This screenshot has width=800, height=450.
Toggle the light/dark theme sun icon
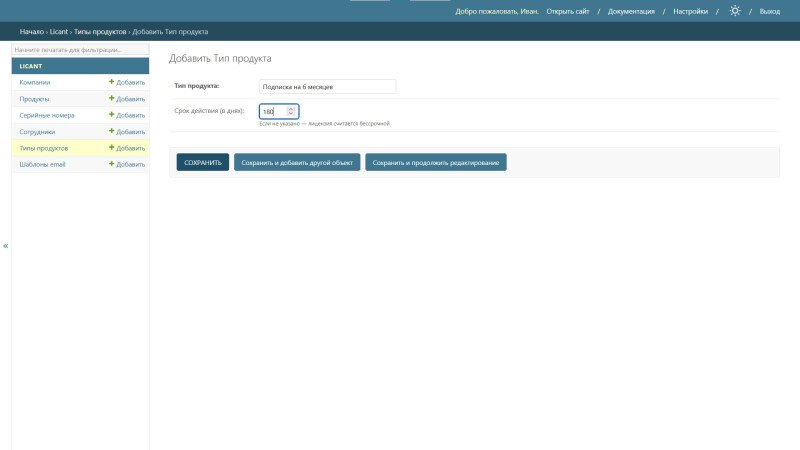[735, 11]
